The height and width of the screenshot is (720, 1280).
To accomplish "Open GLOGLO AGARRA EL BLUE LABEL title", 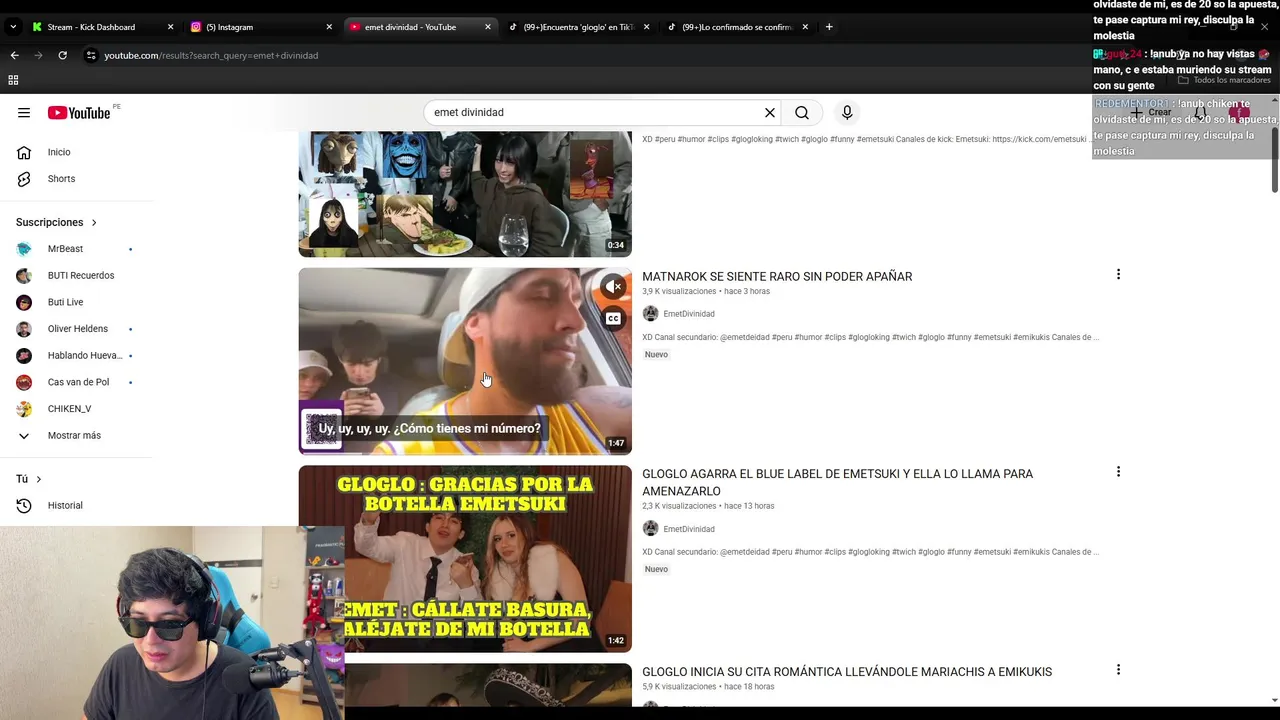I will click(838, 482).
